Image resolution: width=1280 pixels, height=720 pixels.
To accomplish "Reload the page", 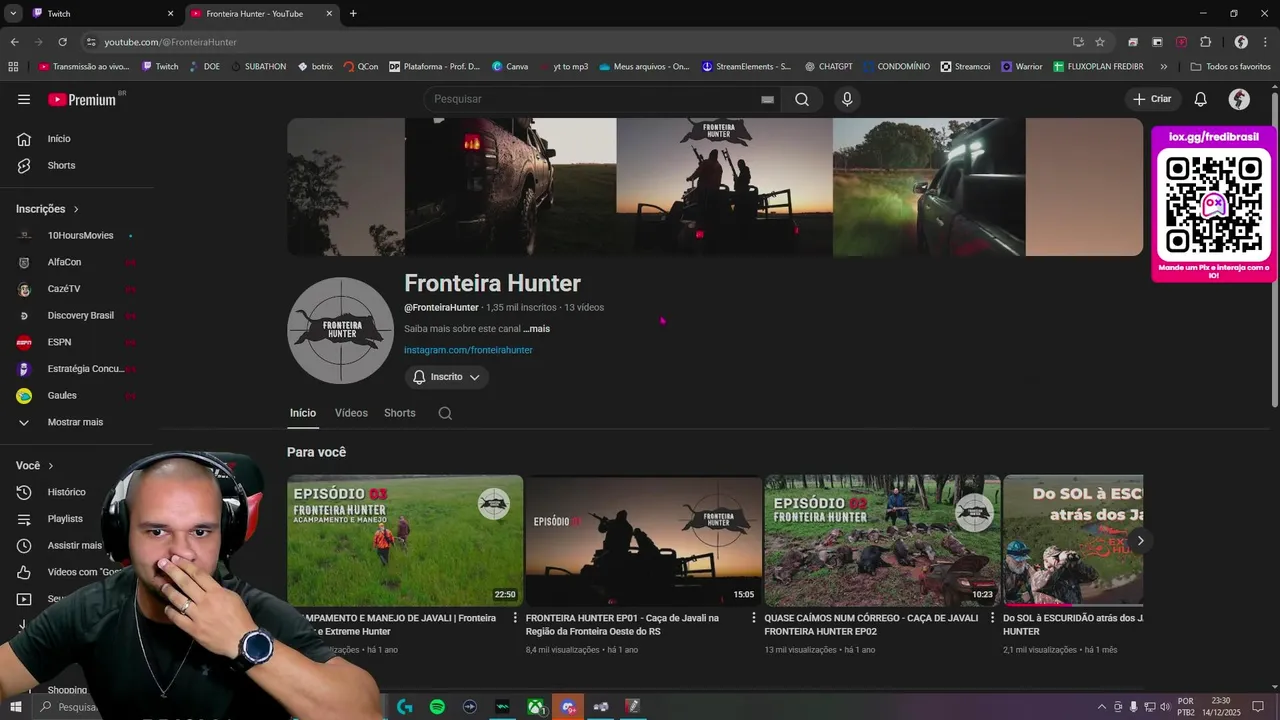I will tap(62, 42).
